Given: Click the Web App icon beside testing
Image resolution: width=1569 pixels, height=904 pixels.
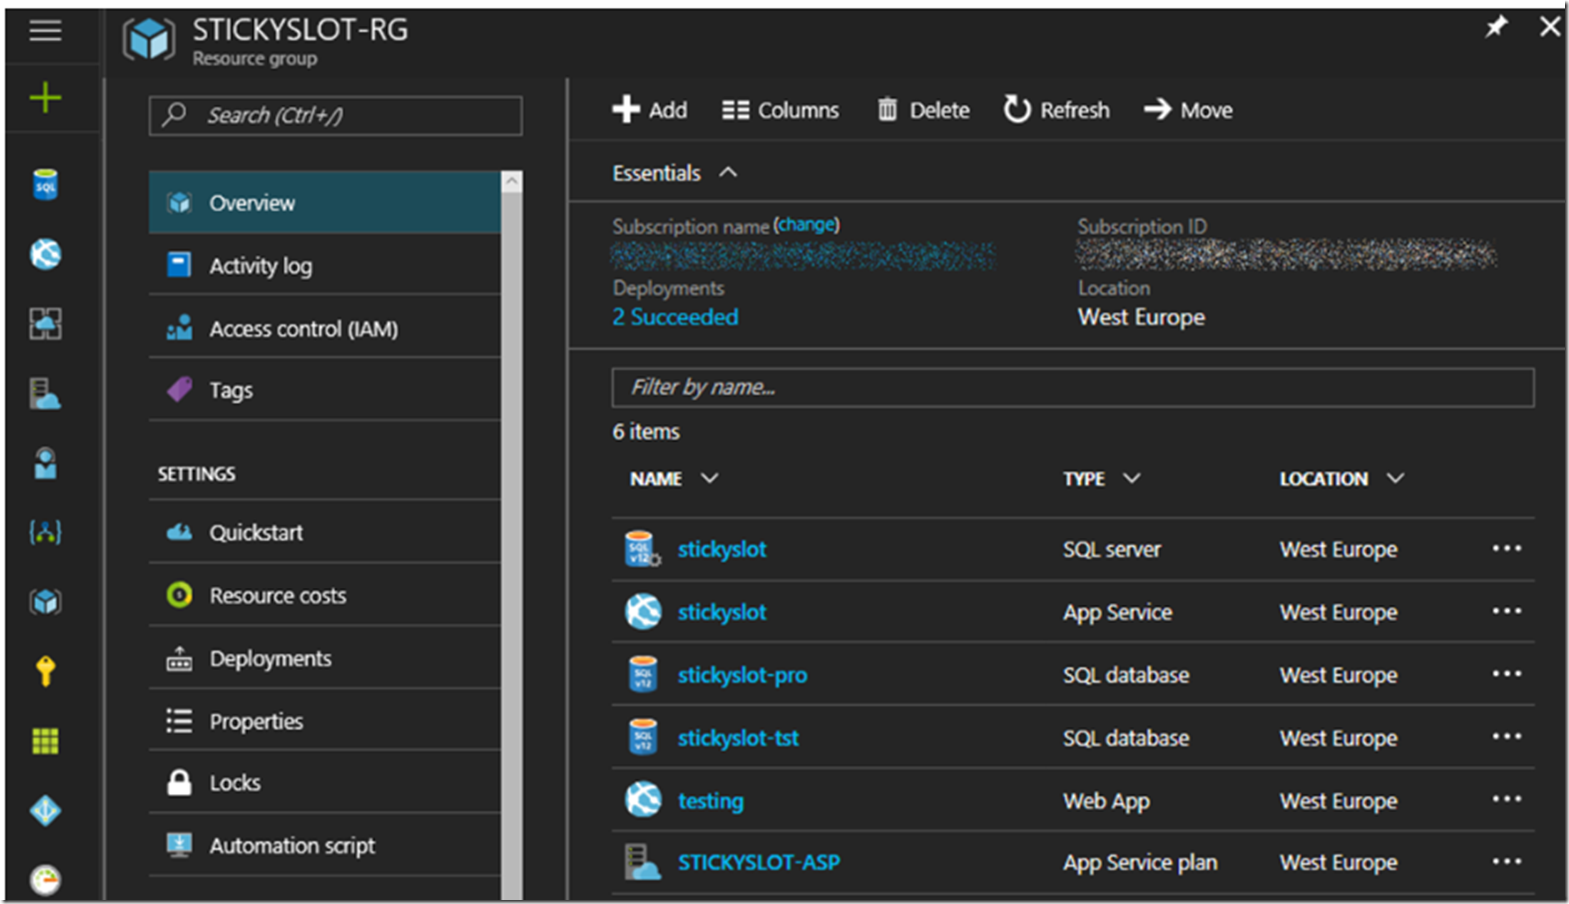Looking at the screenshot, I should pos(643,800).
